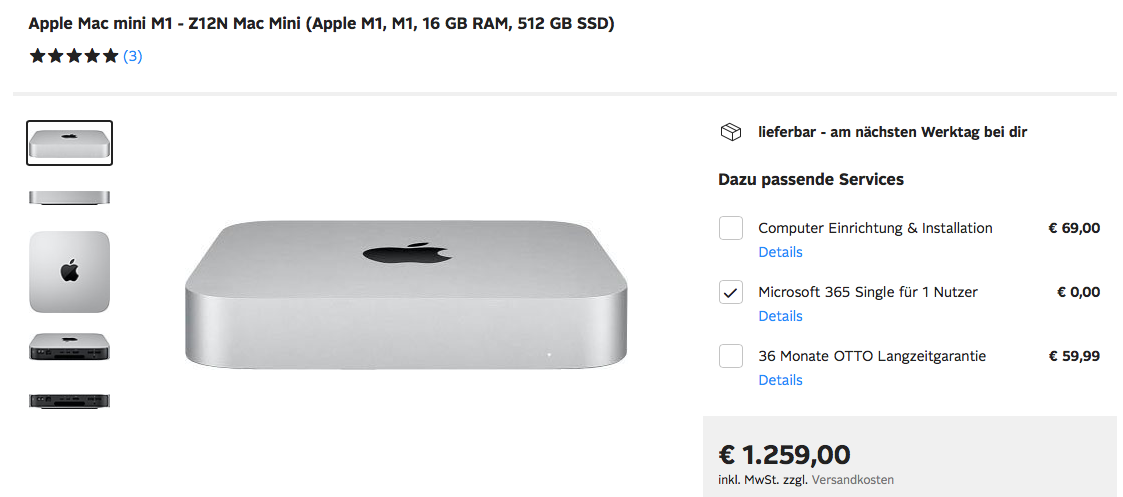Click the Microsoft 365 Single service label

[867, 292]
